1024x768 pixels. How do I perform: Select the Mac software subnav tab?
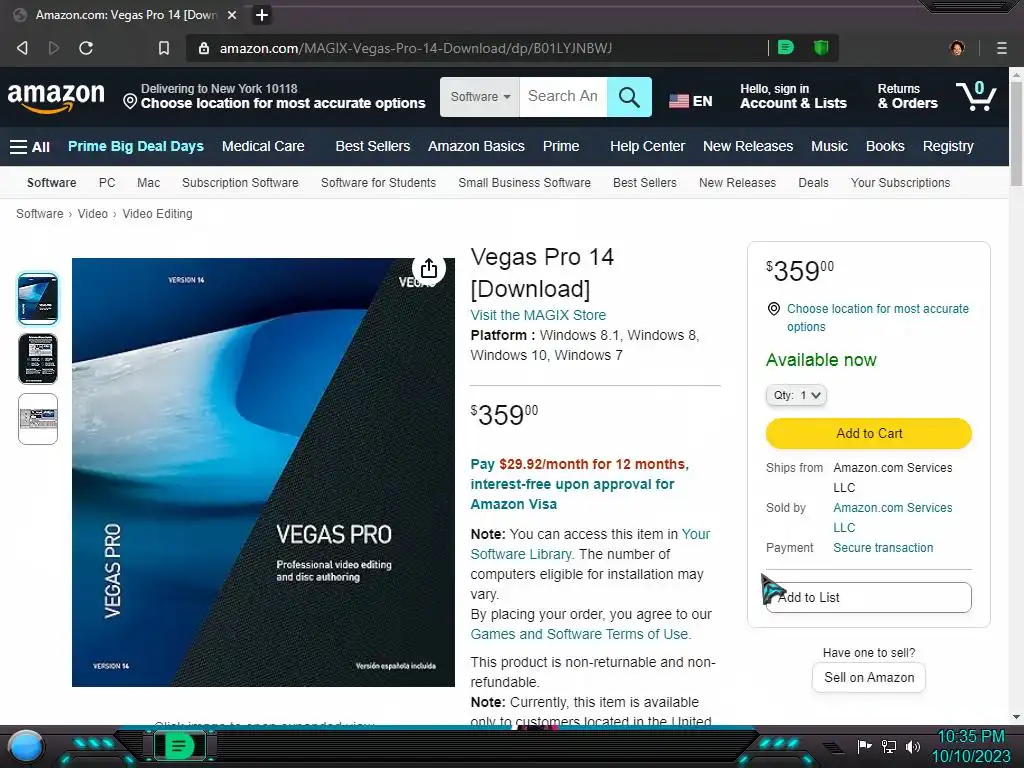148,183
